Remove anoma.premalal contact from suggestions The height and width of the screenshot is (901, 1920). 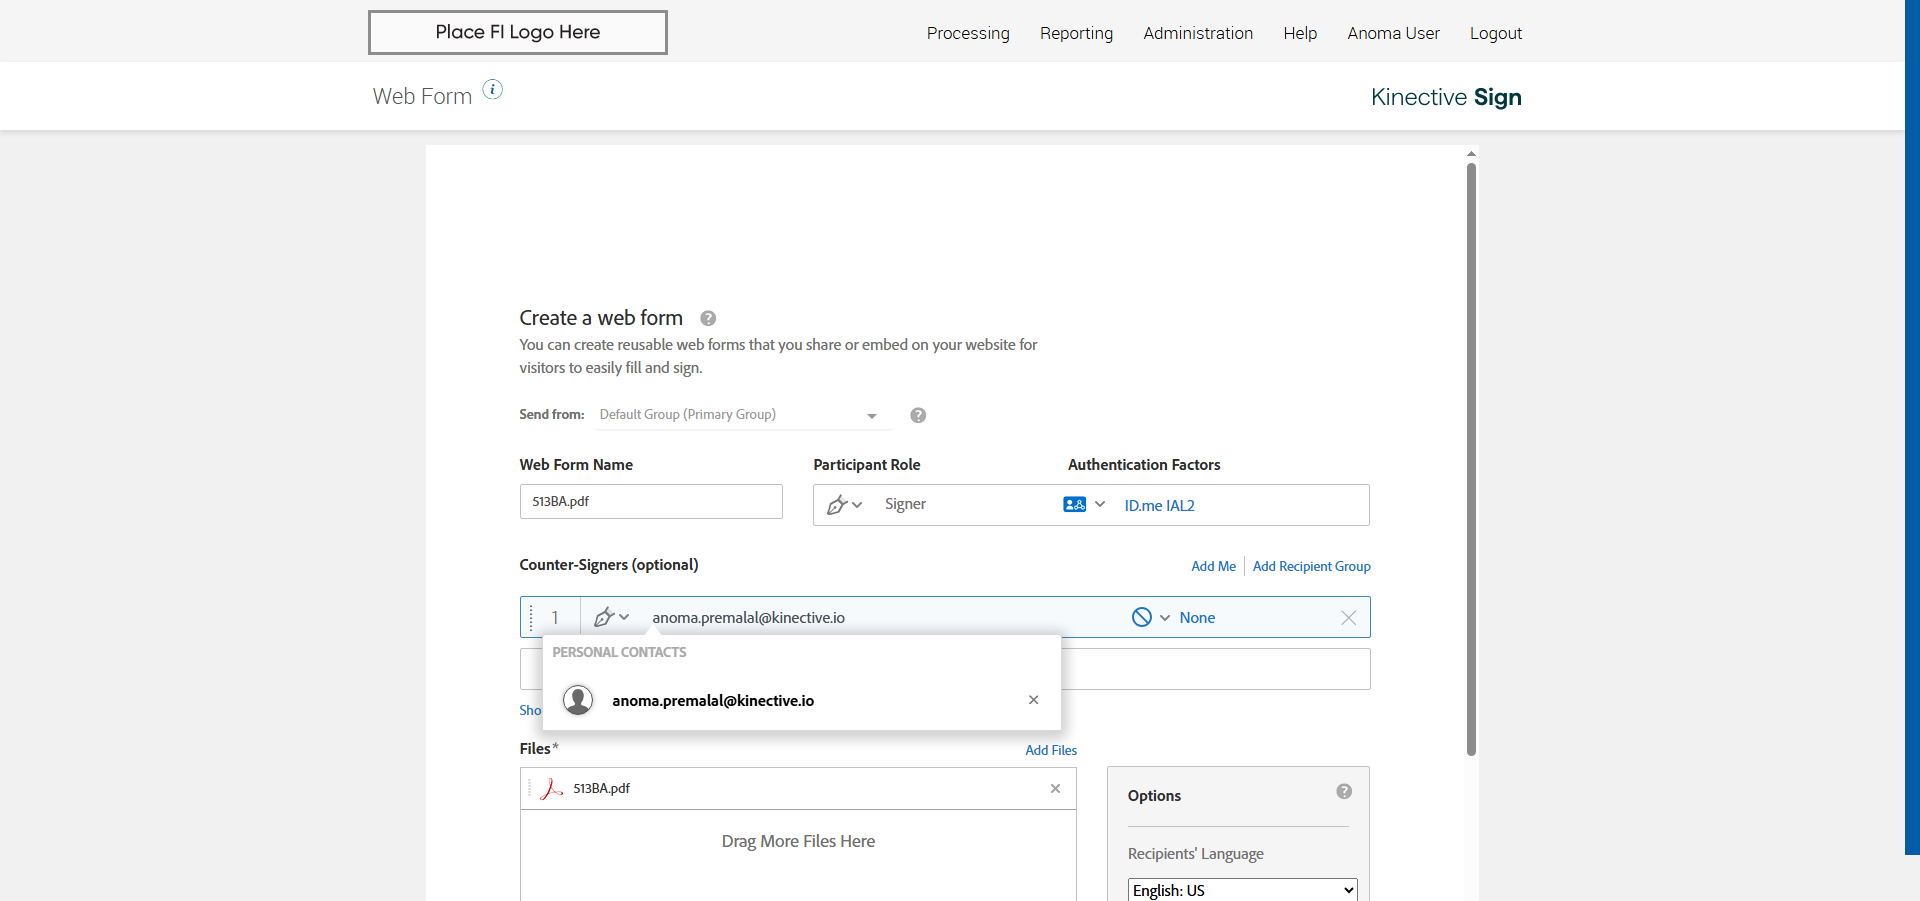point(1033,700)
